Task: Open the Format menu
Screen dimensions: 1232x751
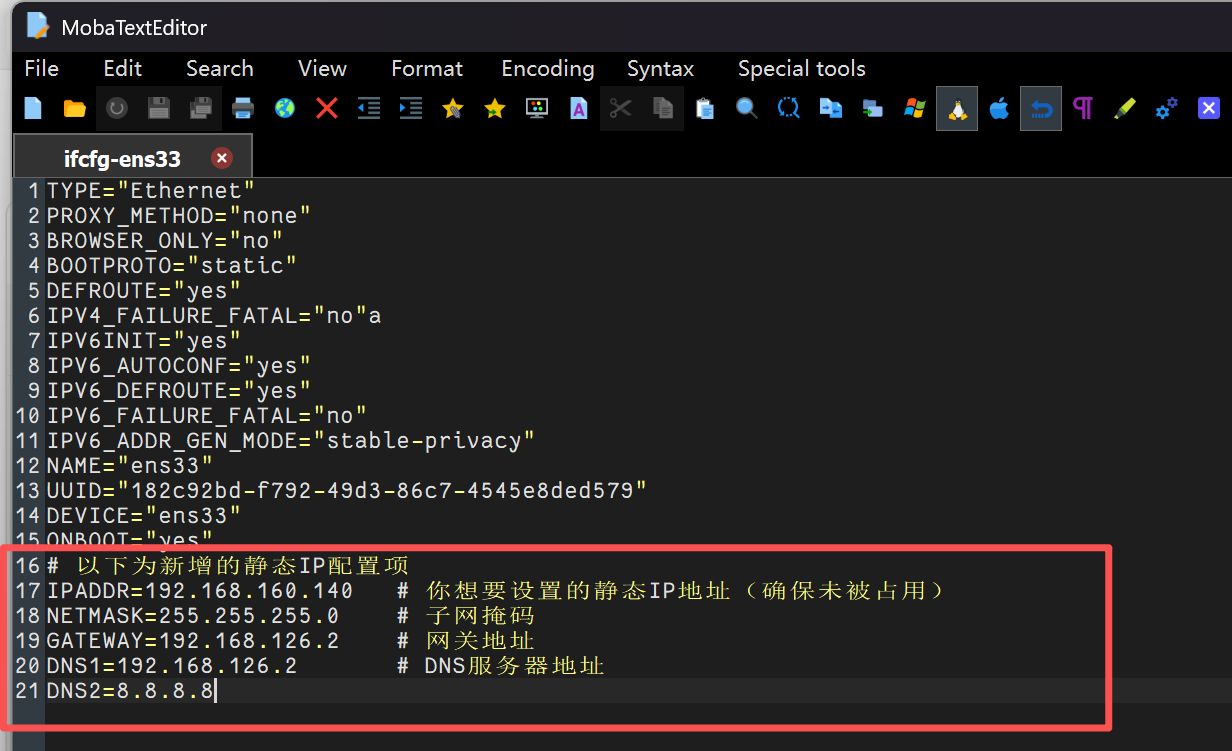Action: [x=427, y=69]
